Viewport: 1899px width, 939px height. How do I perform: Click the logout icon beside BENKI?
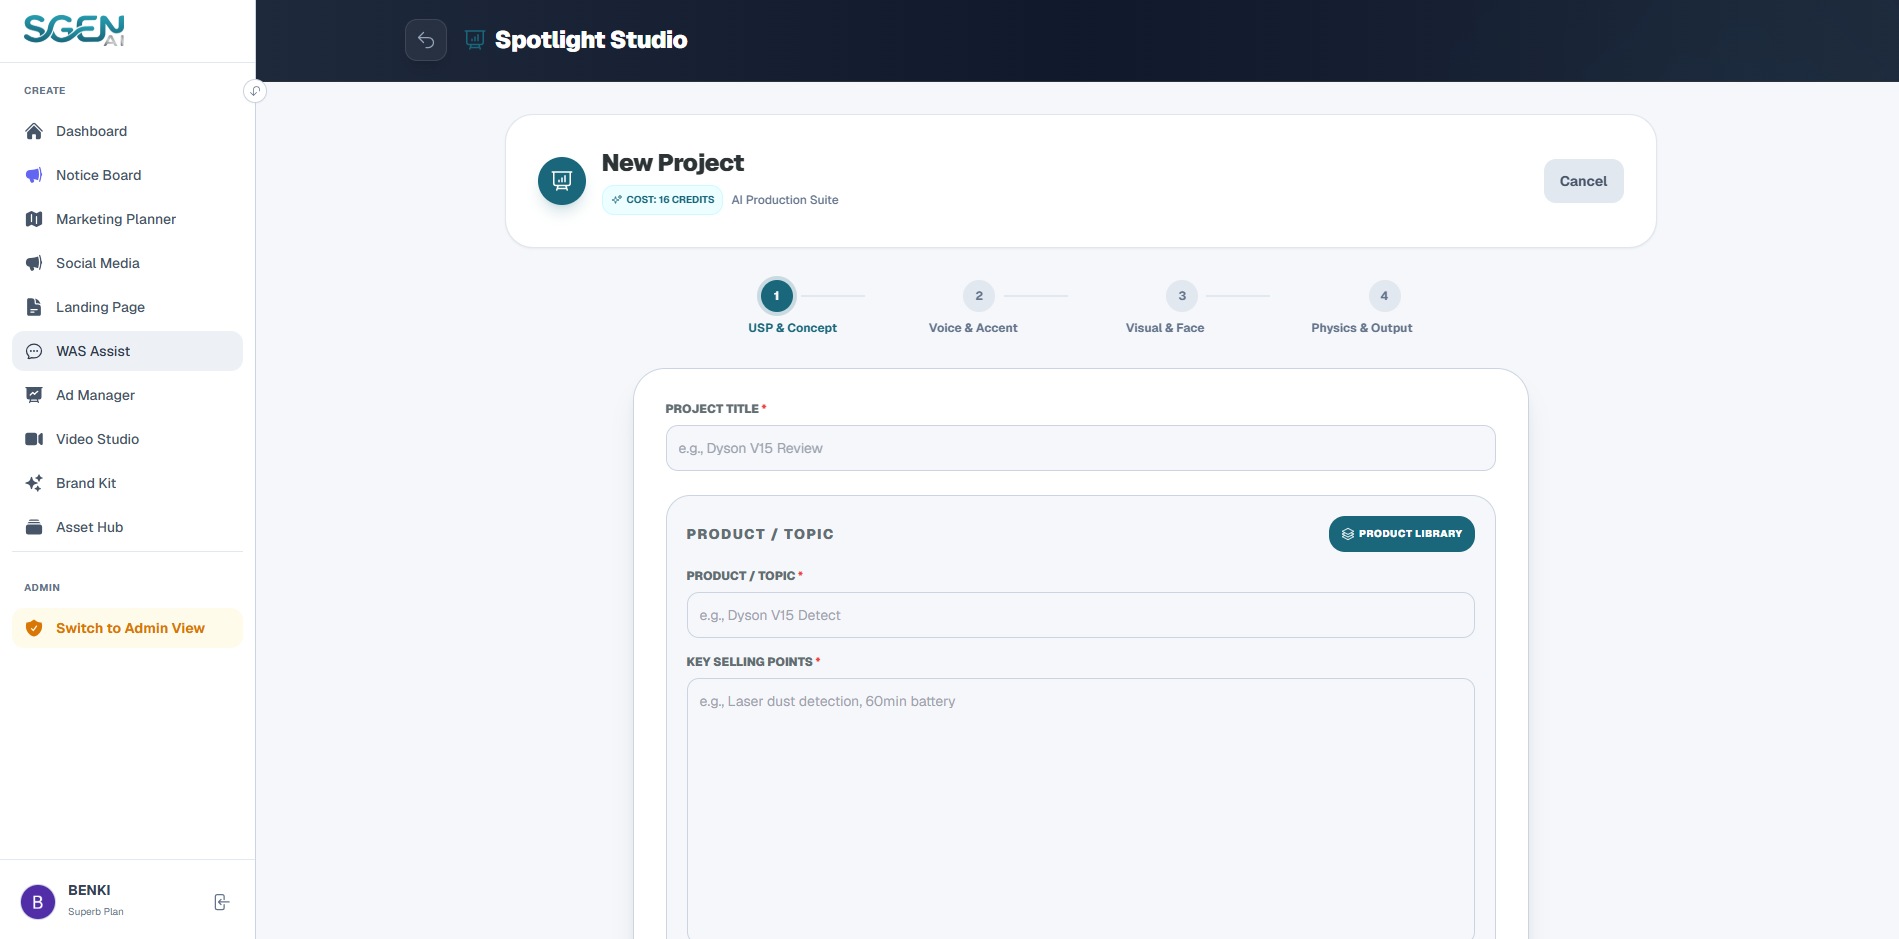[x=222, y=902]
